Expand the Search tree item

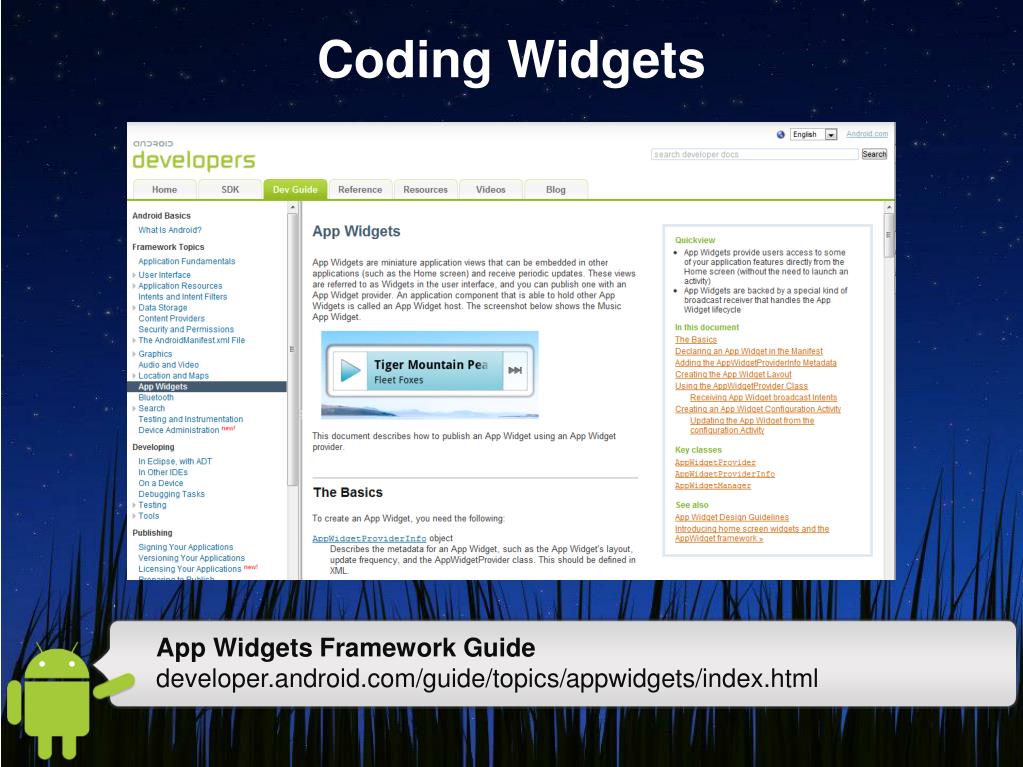[134, 409]
